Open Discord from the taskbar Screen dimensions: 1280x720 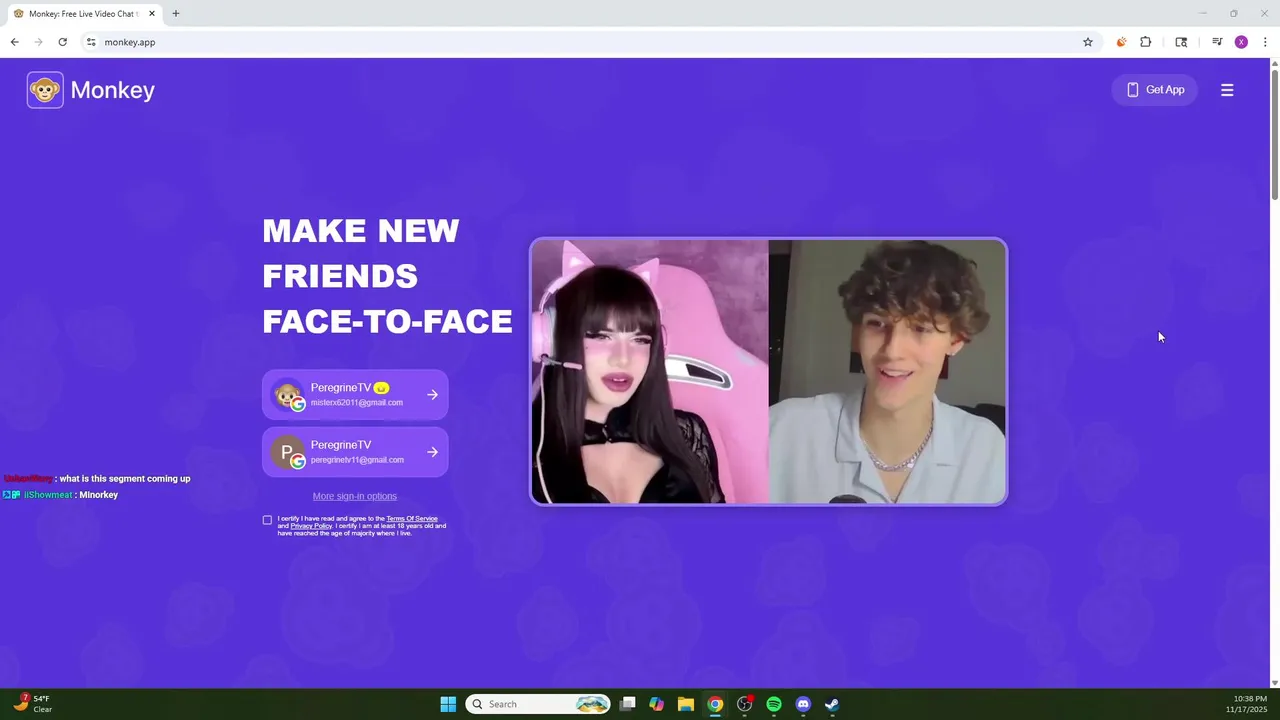803,704
